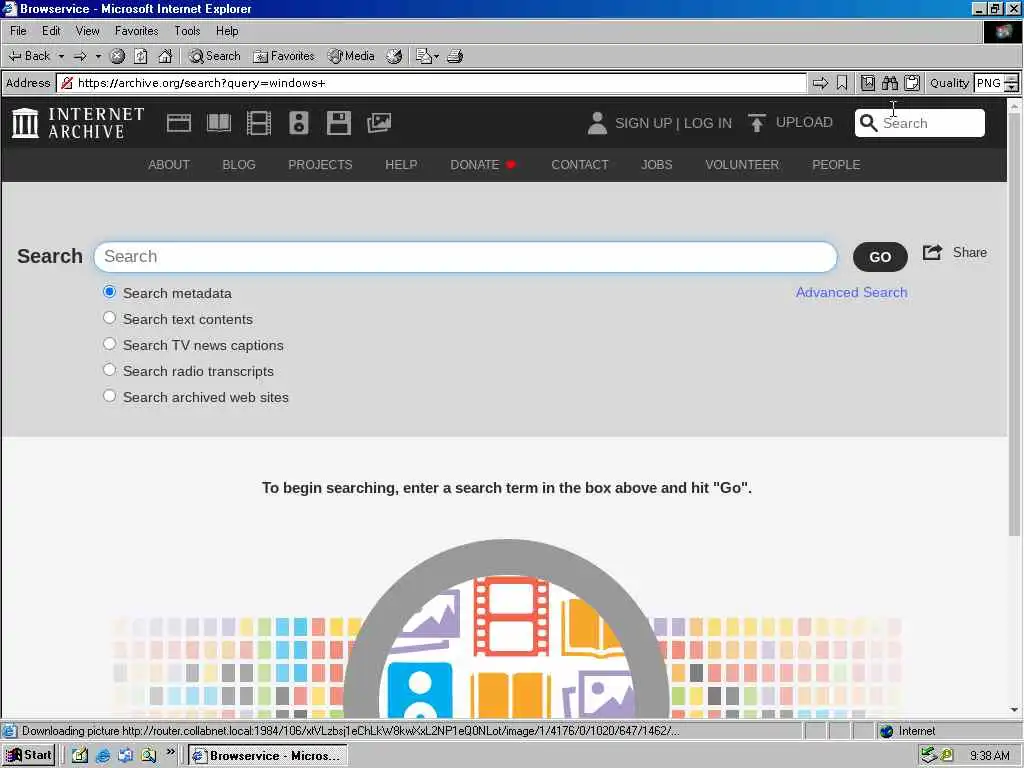Click the Browservice taskbar window button

coord(268,756)
